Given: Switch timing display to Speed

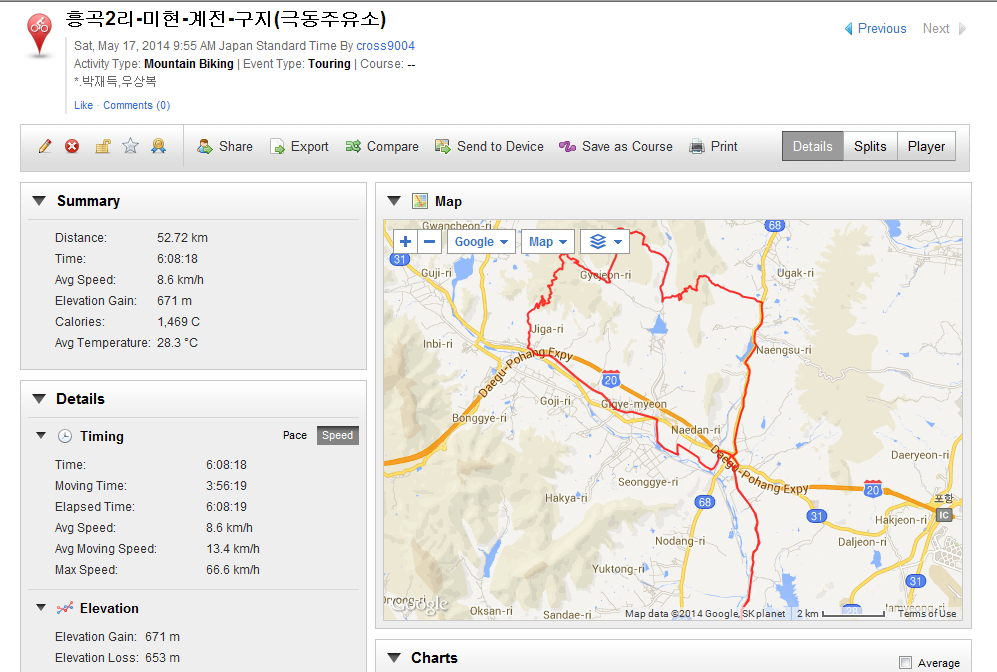Looking at the screenshot, I should [x=338, y=435].
